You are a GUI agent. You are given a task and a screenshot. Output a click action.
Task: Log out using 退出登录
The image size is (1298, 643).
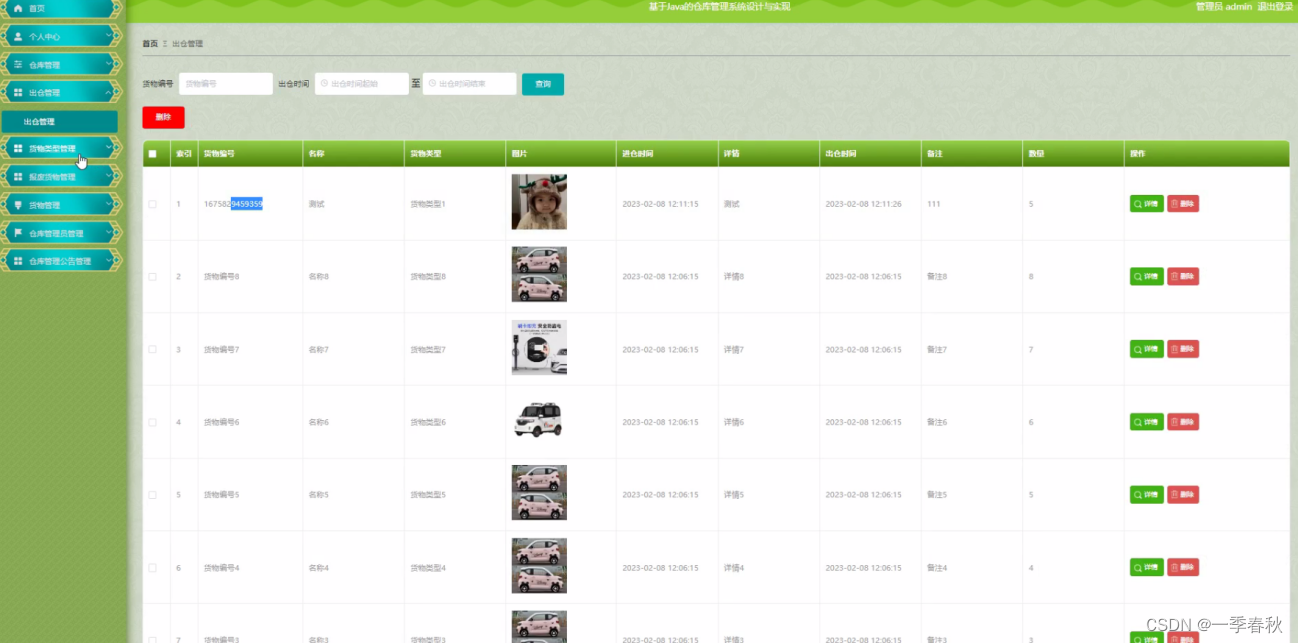click(1275, 6)
